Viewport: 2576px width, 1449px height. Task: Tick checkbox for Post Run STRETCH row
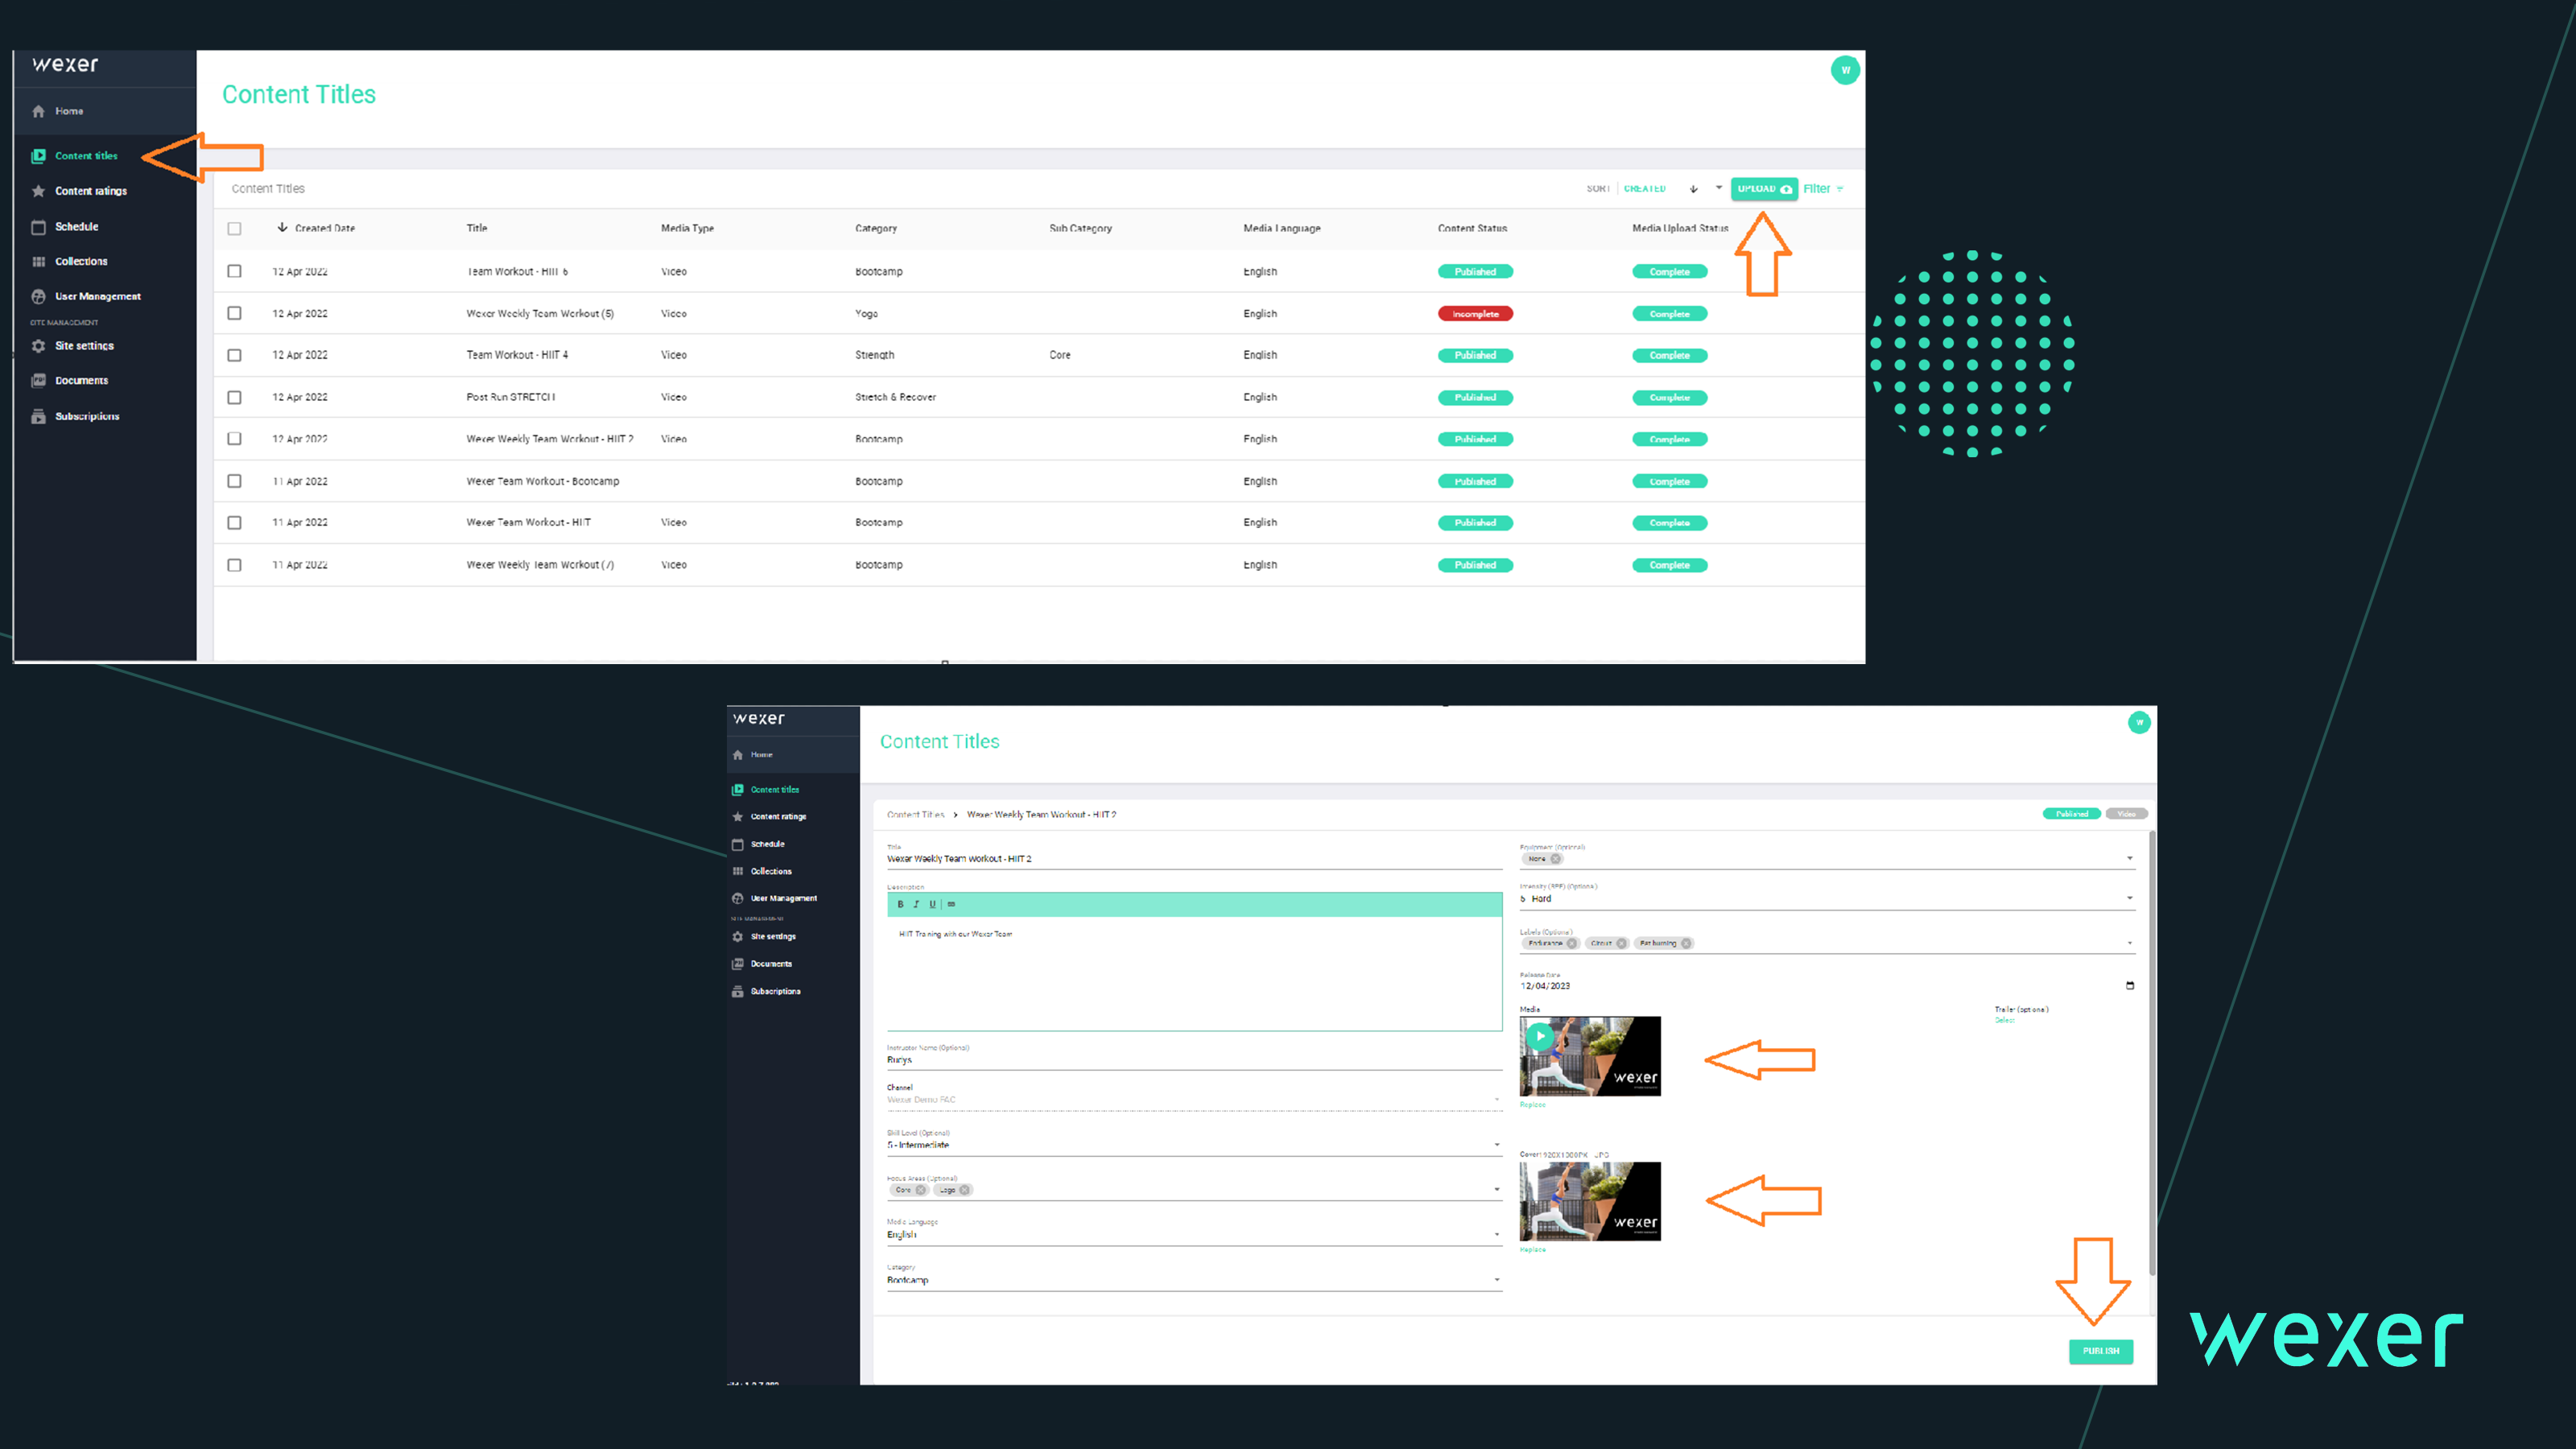(234, 397)
